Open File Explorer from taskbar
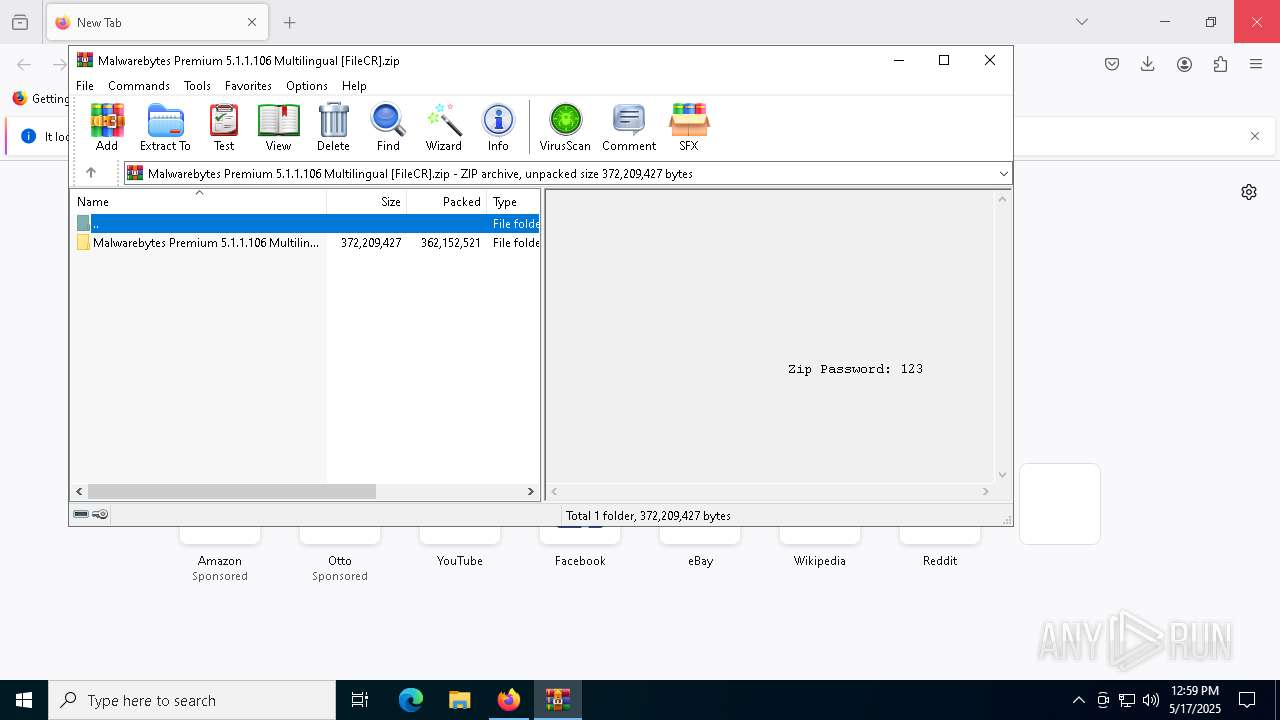The width and height of the screenshot is (1280, 720). (x=459, y=700)
